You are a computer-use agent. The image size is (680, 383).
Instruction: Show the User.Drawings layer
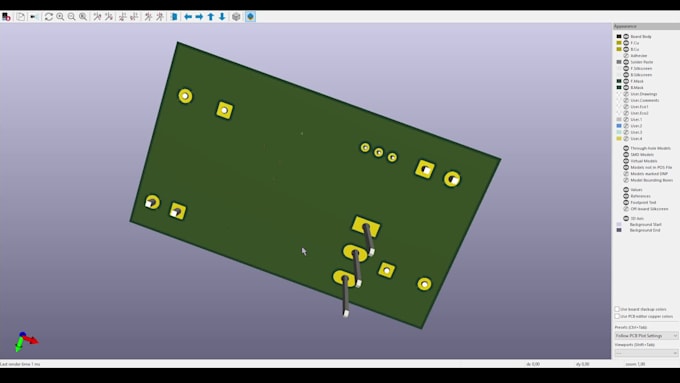[626, 94]
